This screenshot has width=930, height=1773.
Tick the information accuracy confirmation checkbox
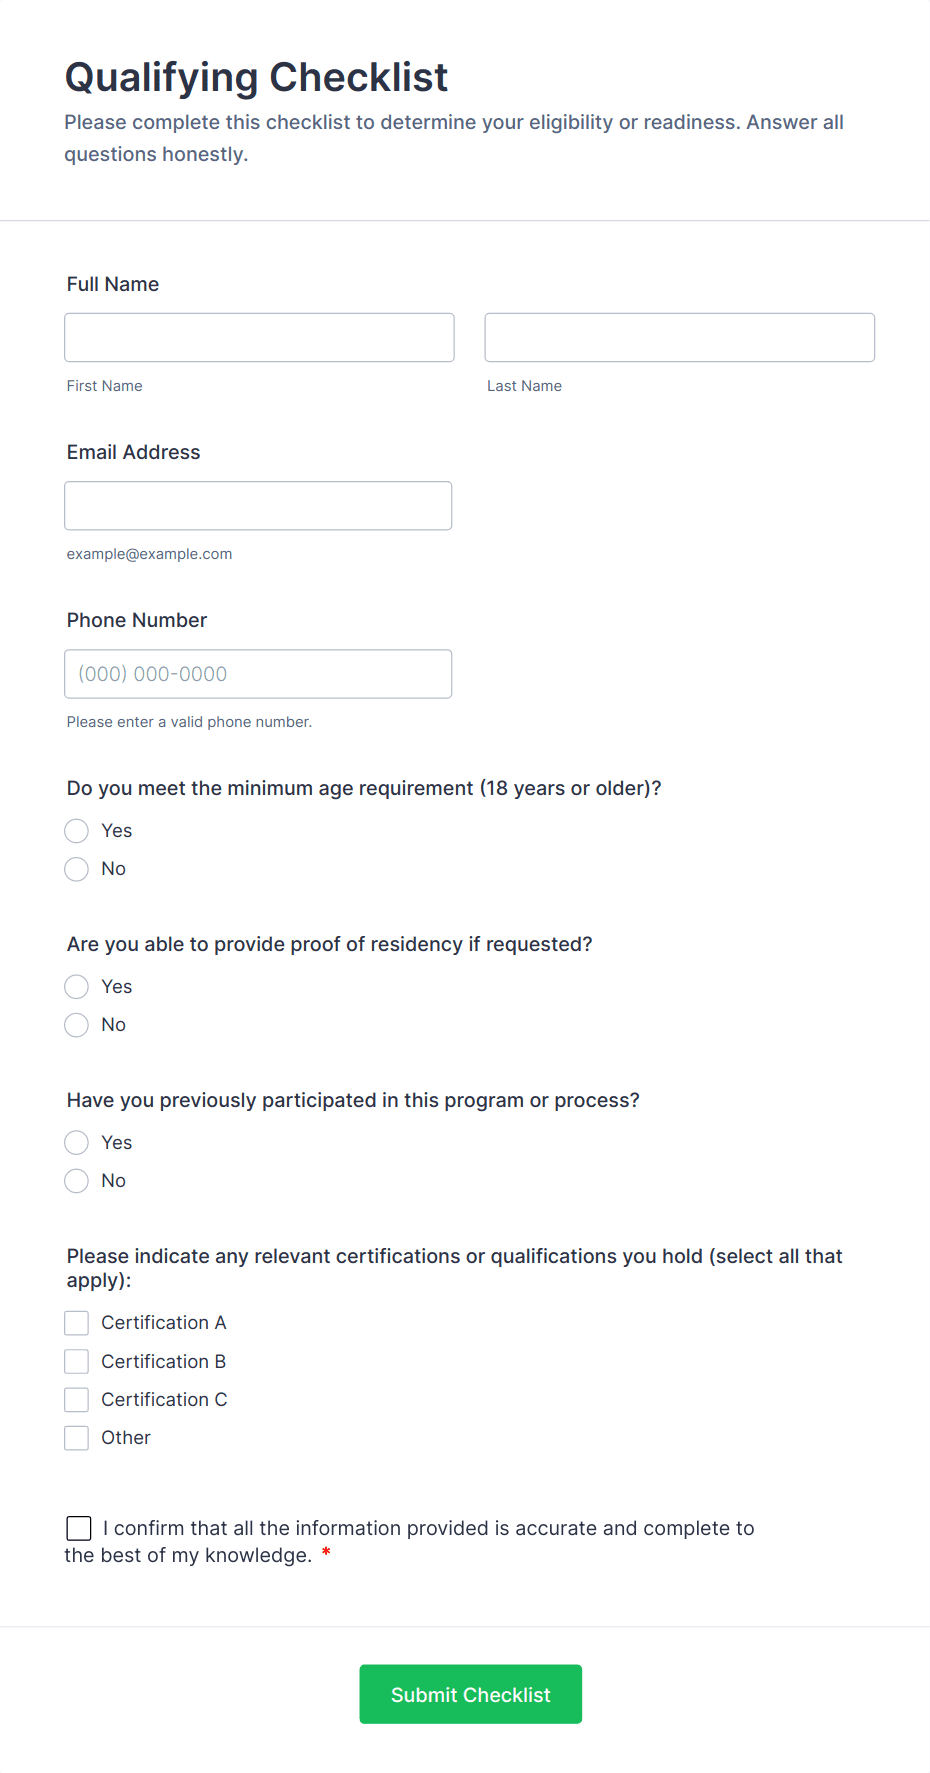(x=79, y=1528)
